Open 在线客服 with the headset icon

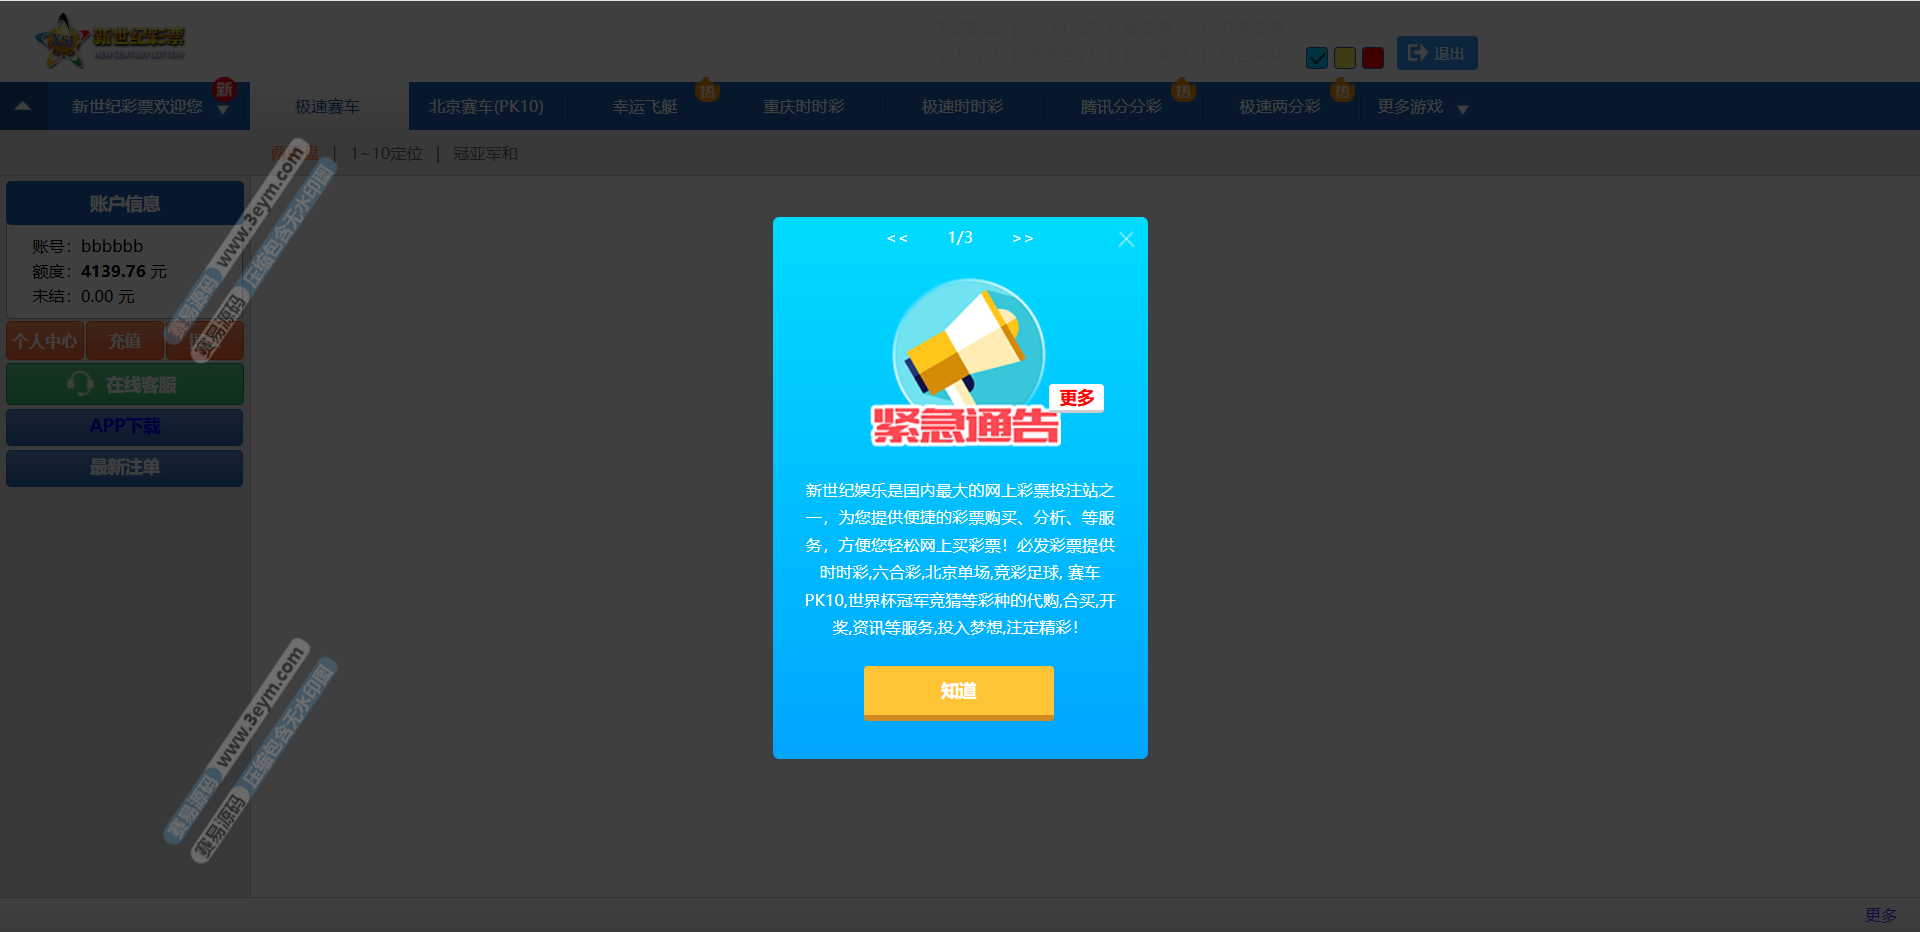[x=124, y=385]
